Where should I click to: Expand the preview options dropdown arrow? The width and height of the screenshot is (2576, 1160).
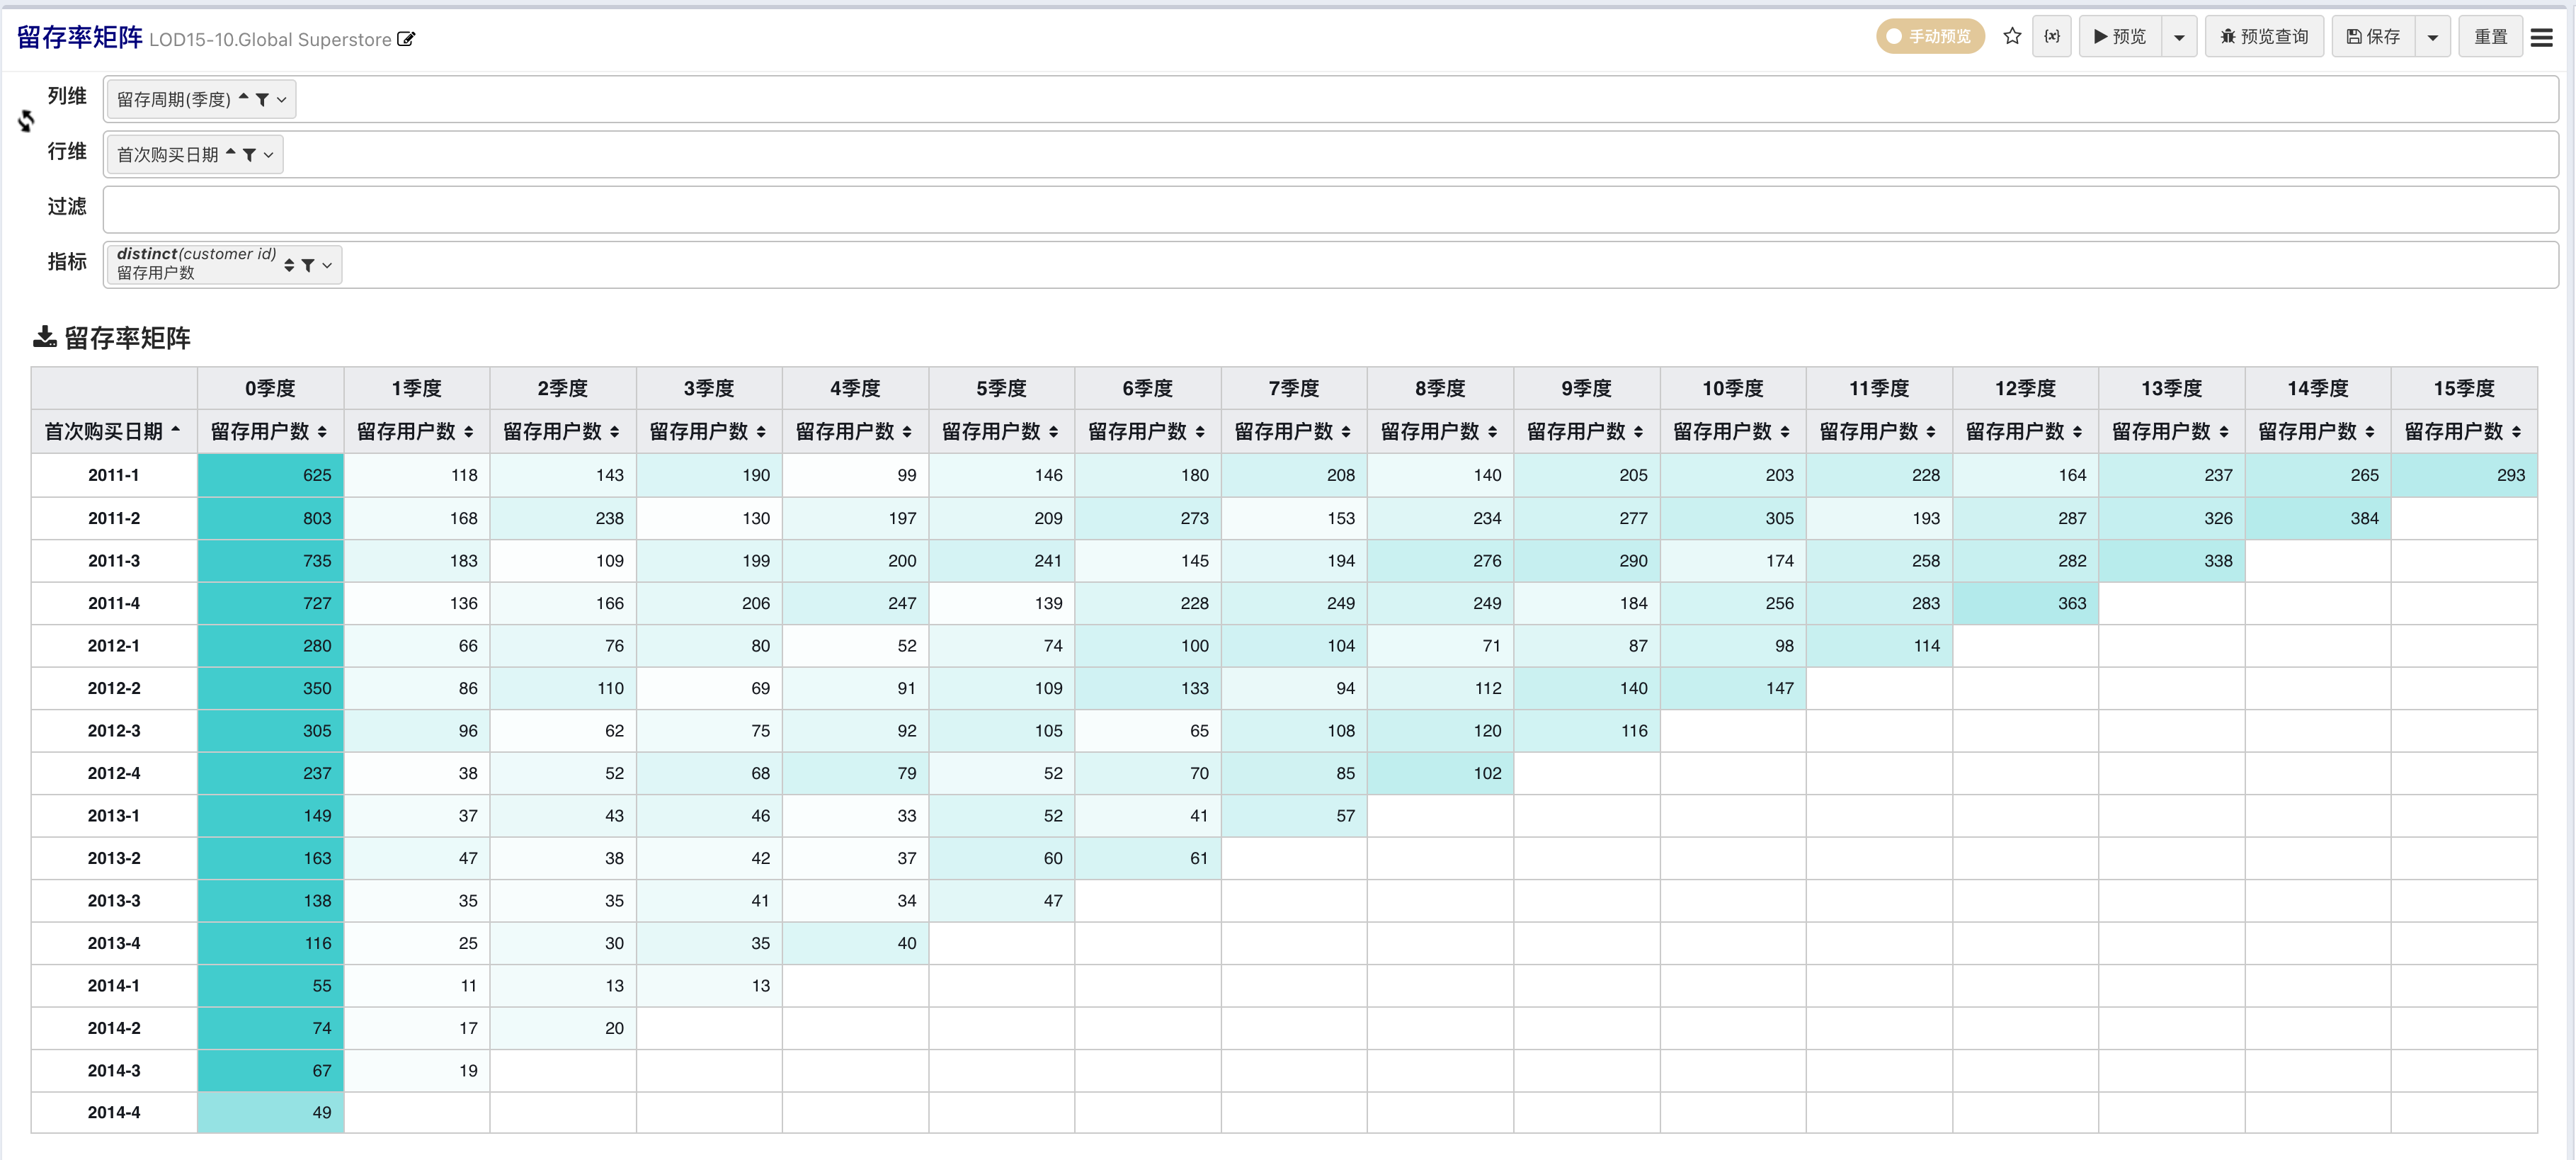[x=2179, y=37]
